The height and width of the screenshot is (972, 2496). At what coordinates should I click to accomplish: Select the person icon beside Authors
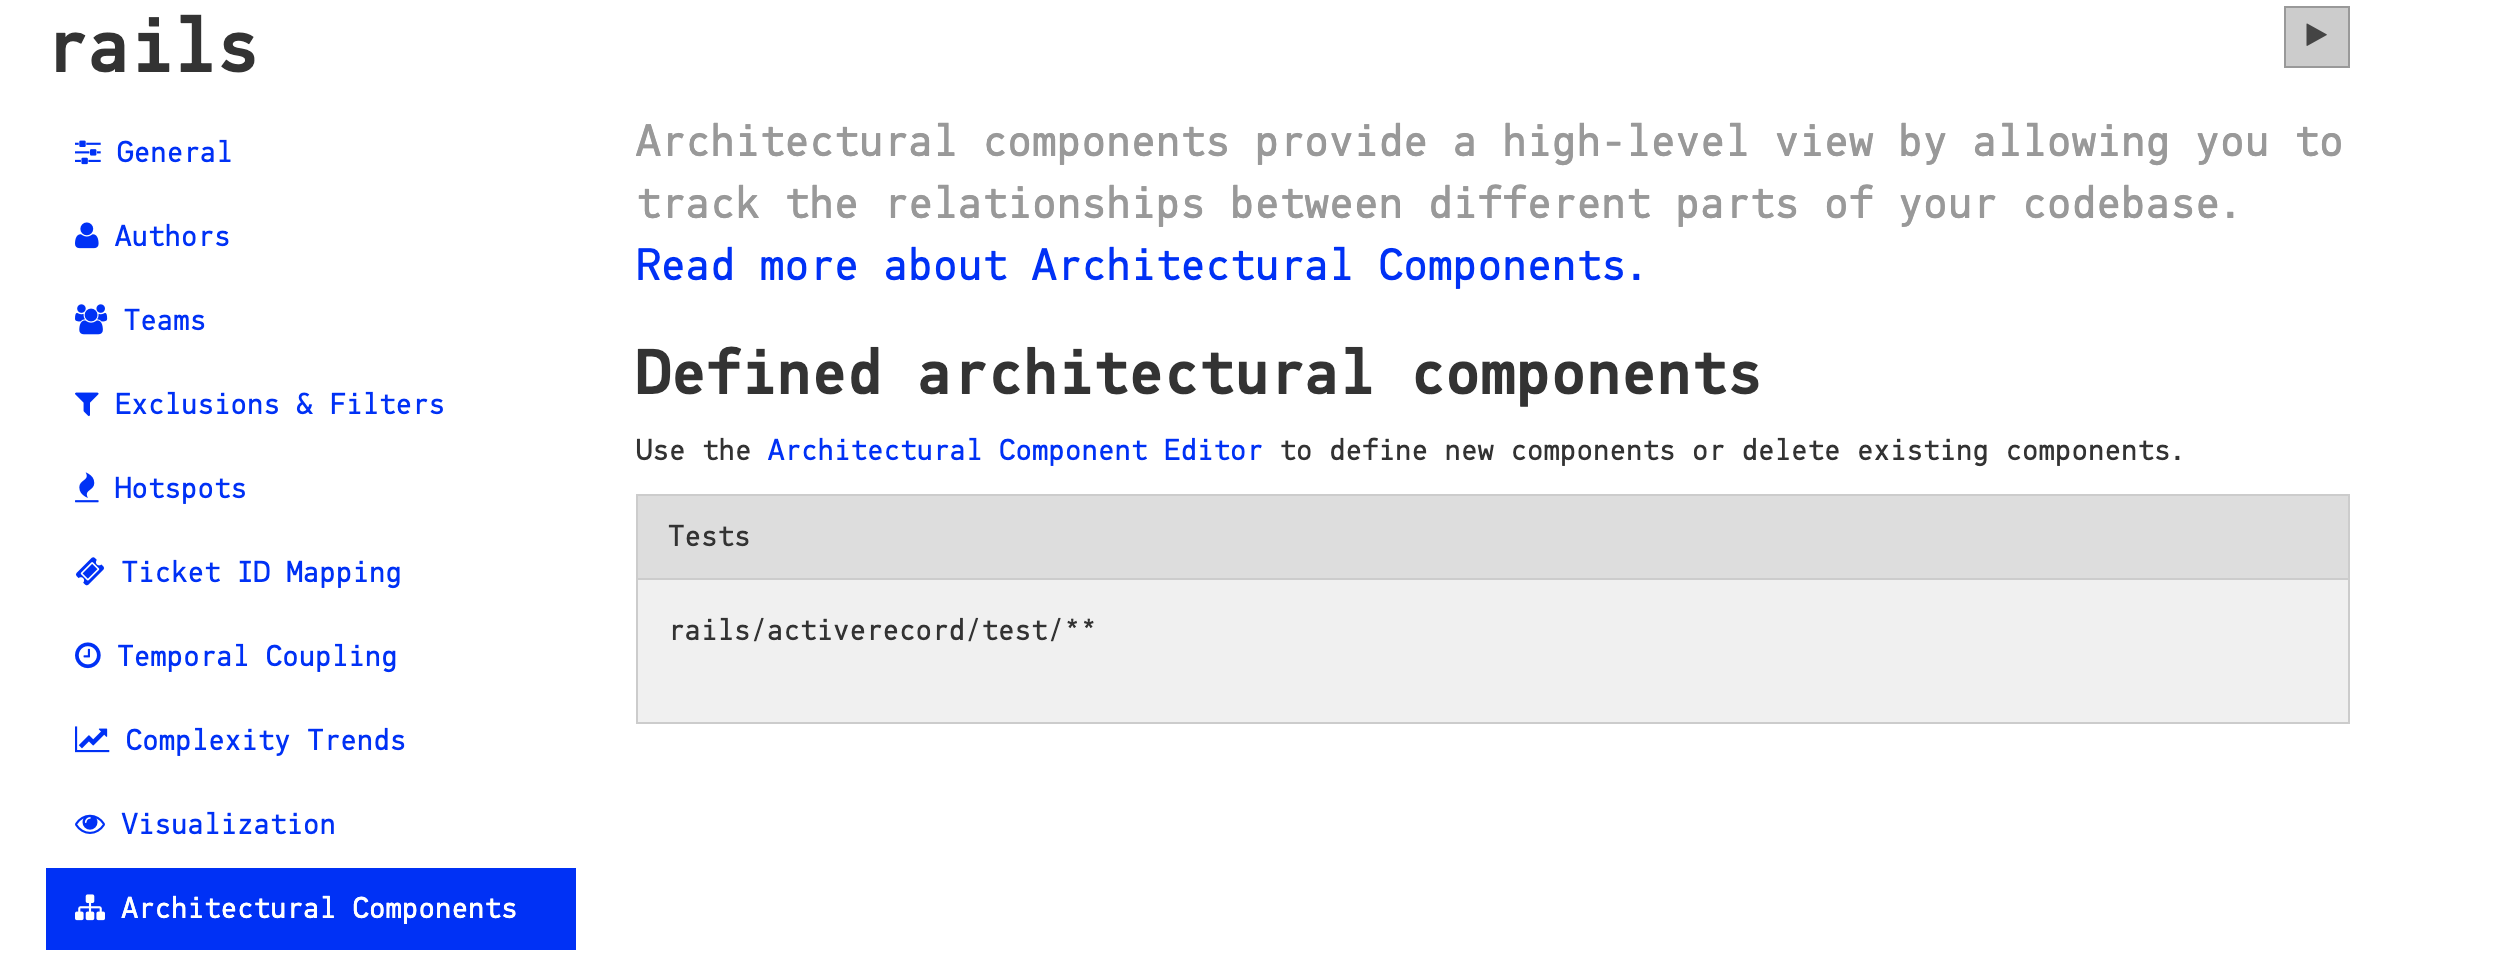(x=86, y=236)
